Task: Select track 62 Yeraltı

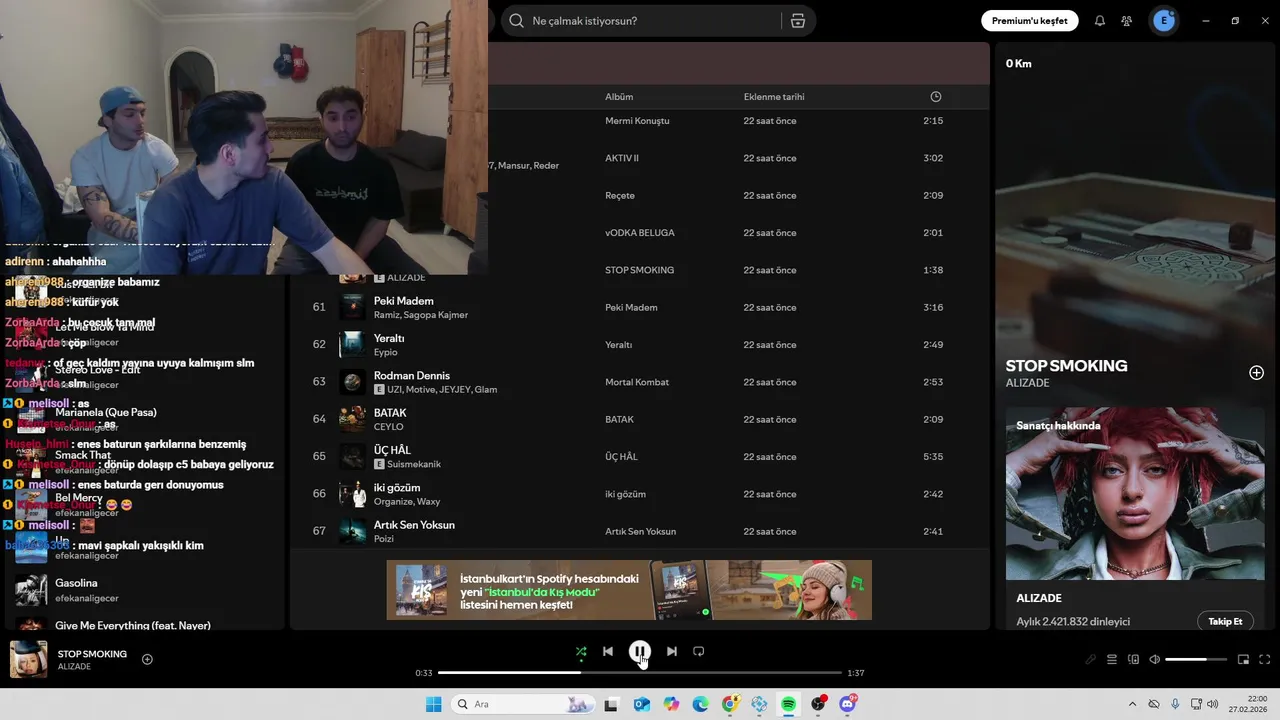Action: click(640, 345)
